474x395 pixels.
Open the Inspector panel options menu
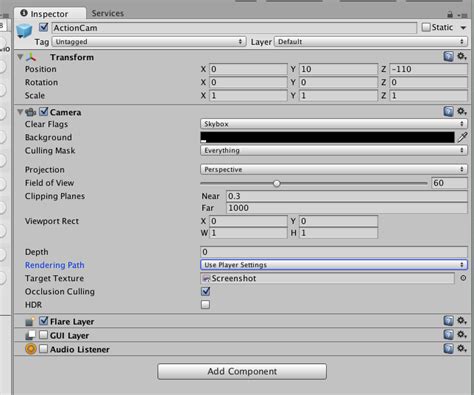[x=463, y=15]
